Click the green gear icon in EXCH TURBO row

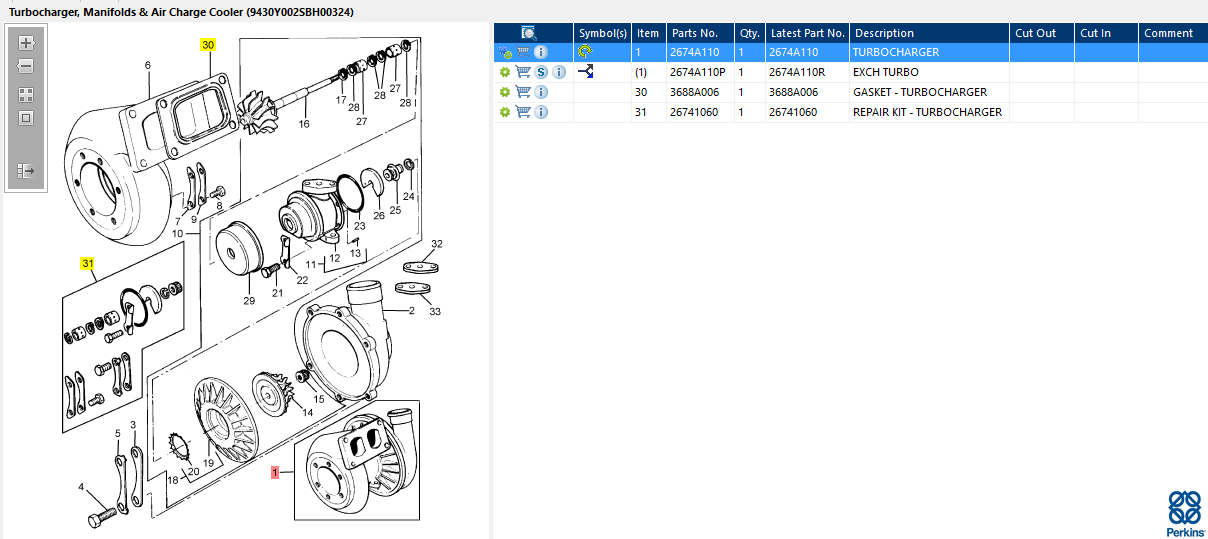[506, 72]
